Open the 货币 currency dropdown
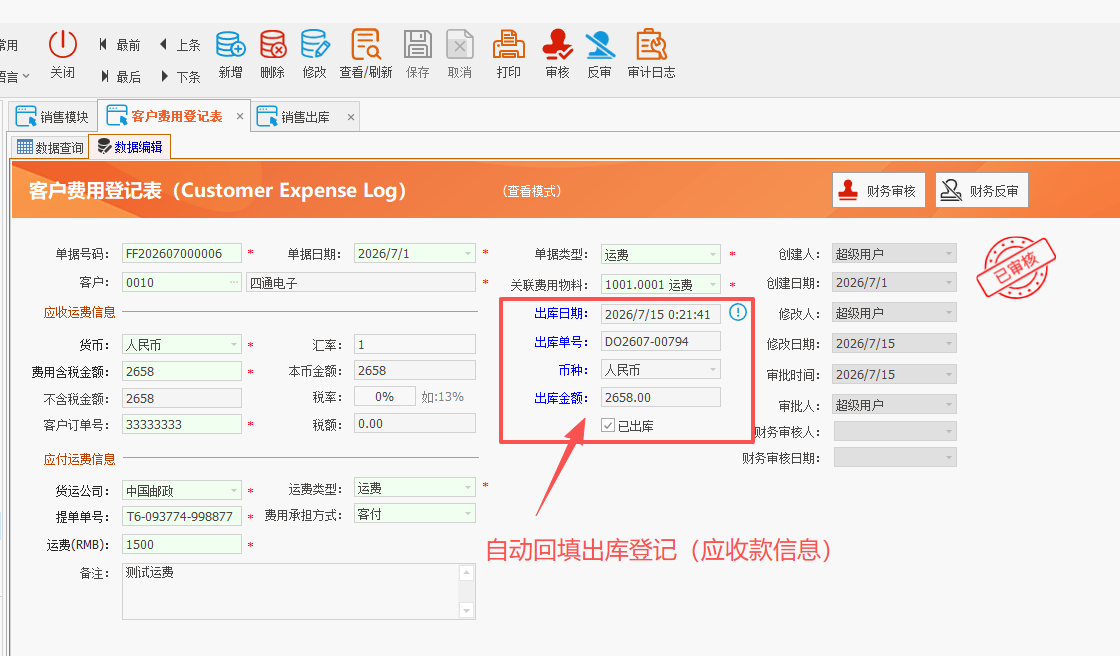Screen dimensions: 1120x656 [234, 344]
